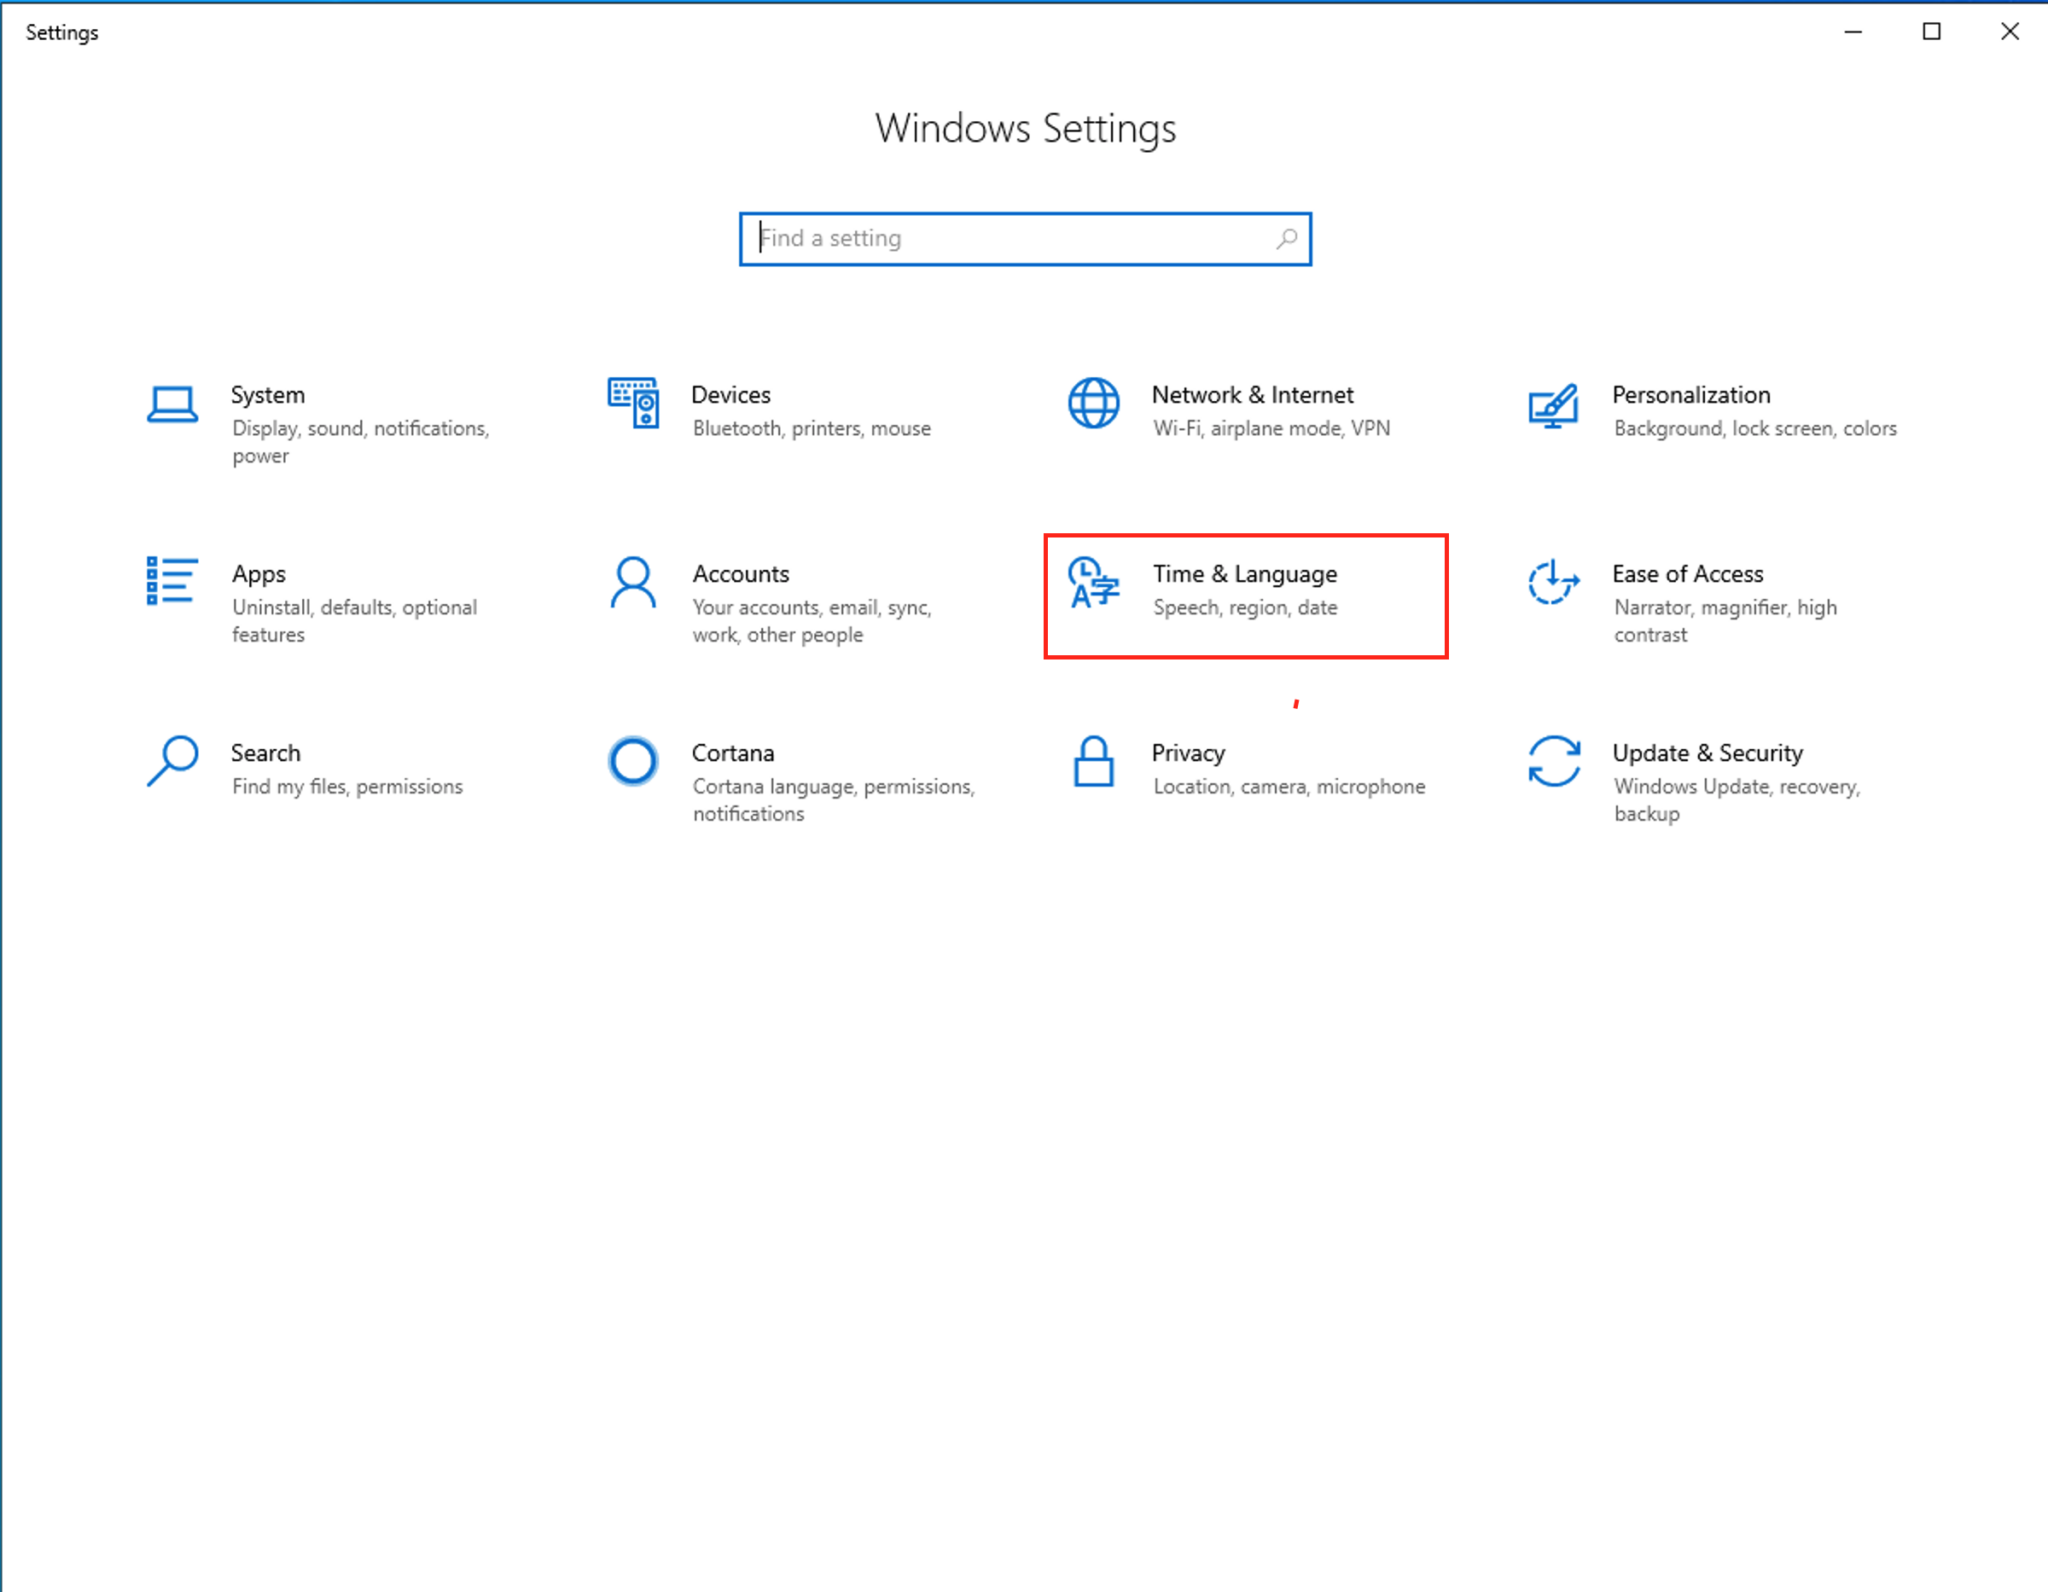This screenshot has width=2048, height=1592.
Task: Click inside the Find a setting box
Action: [x=1000, y=238]
